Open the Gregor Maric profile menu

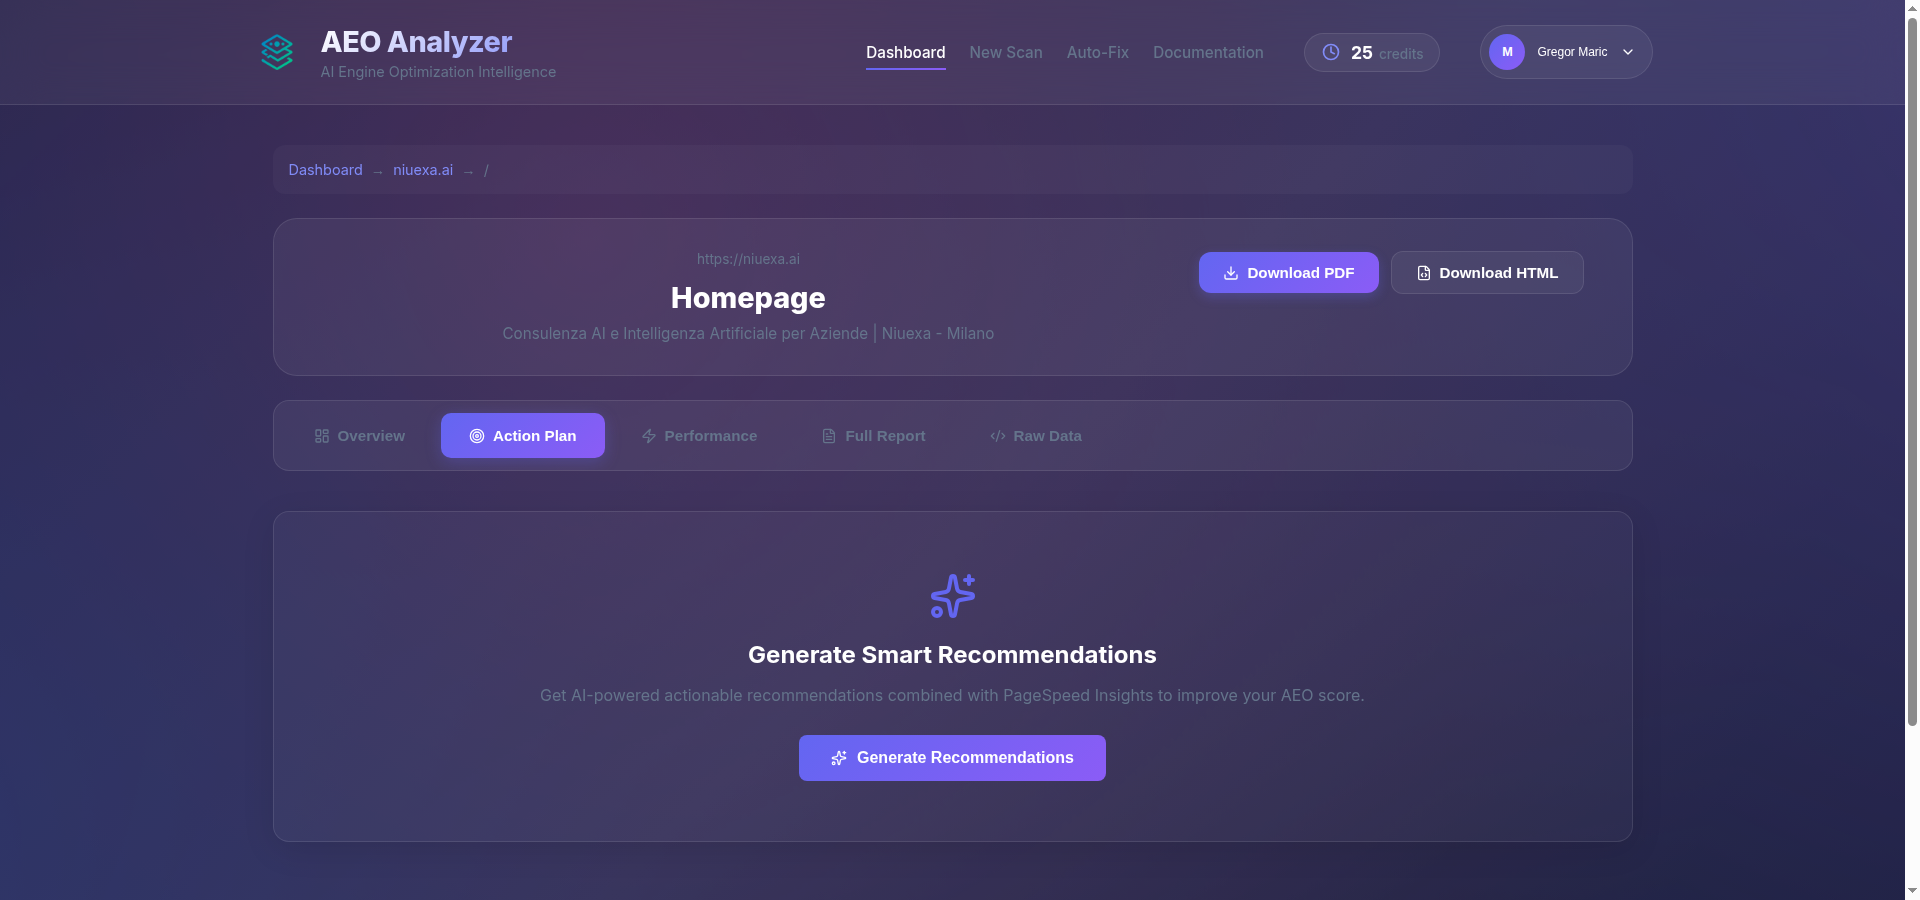pyautogui.click(x=1572, y=52)
